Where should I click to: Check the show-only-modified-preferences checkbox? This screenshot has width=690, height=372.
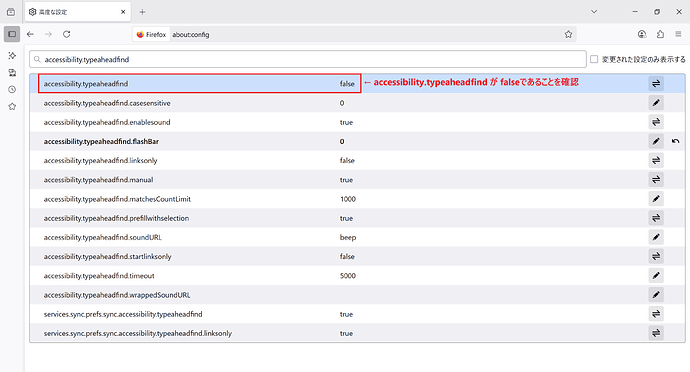click(594, 59)
